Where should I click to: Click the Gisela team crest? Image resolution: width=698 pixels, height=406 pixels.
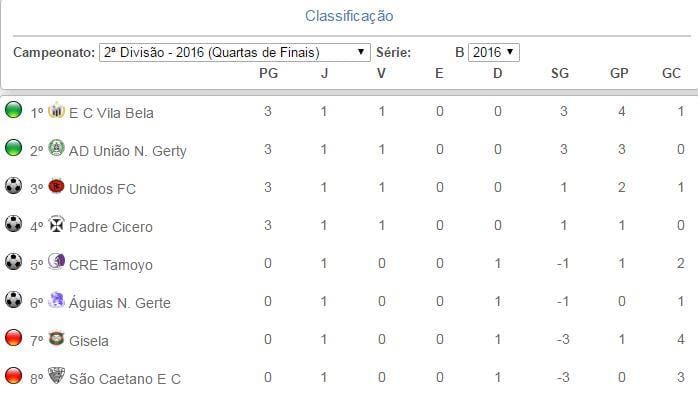56,340
